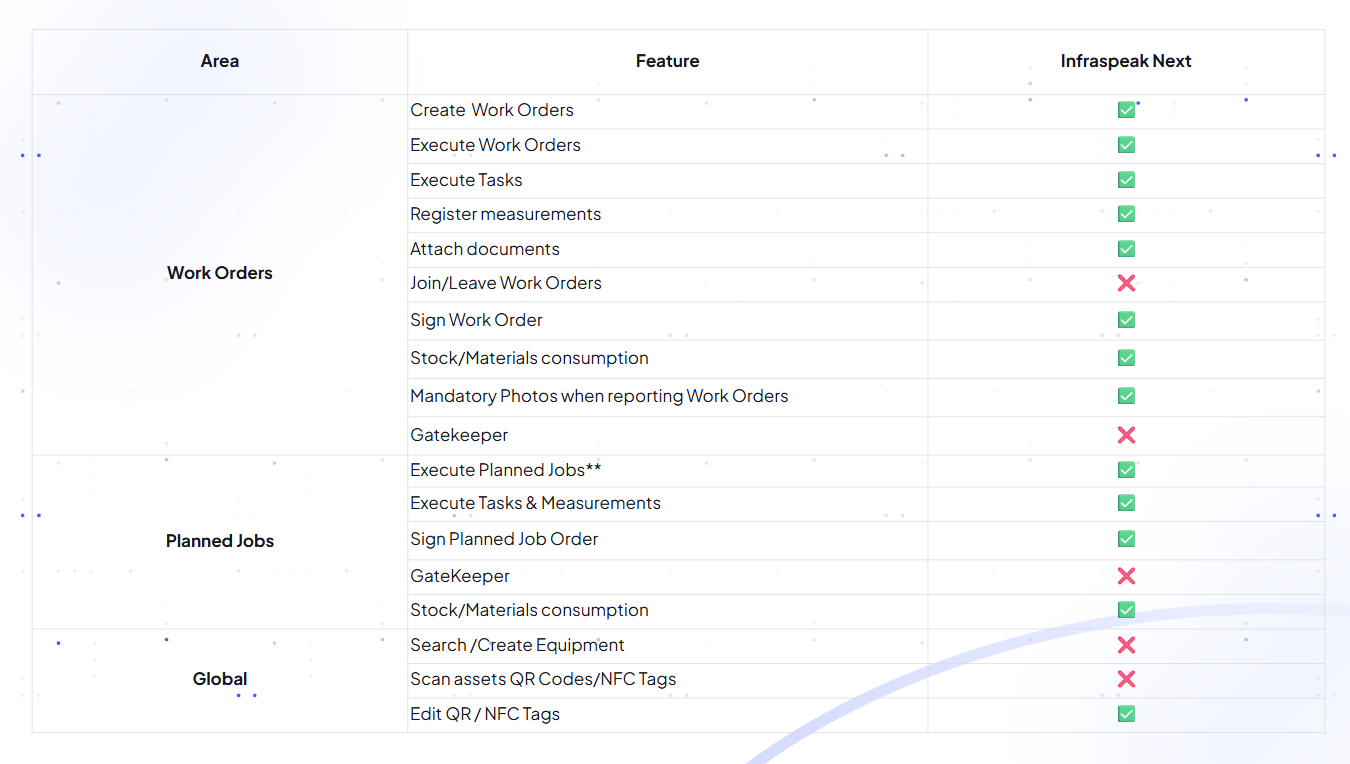The image size is (1350, 764).
Task: Click the green checkmark for Execute Work Orders
Action: 1126,145
